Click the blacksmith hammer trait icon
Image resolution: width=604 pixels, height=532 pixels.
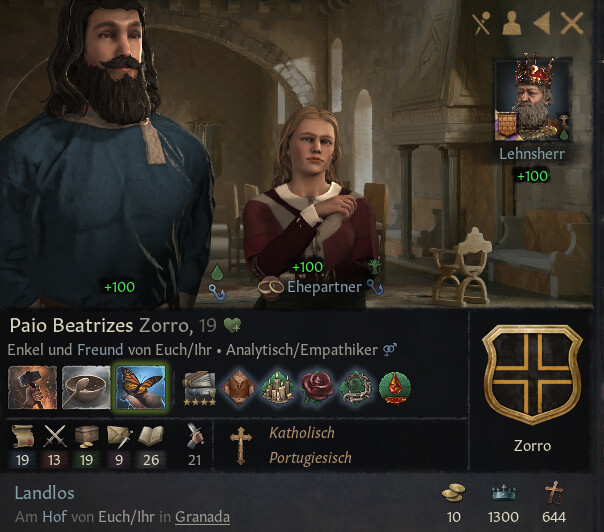[x=32, y=388]
